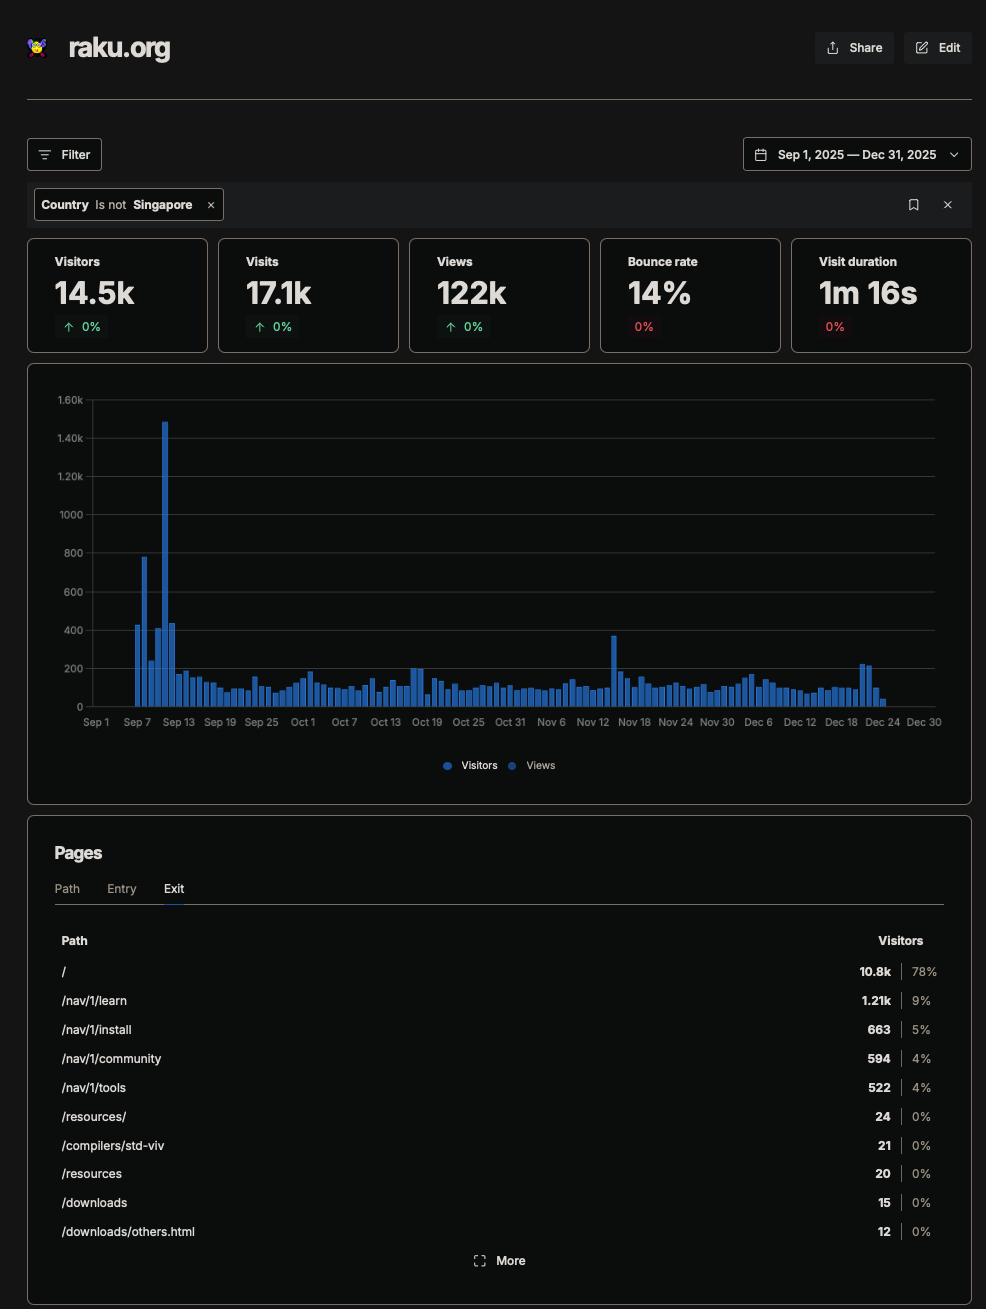Click the Share button
This screenshot has height=1309, width=986.
(x=854, y=48)
